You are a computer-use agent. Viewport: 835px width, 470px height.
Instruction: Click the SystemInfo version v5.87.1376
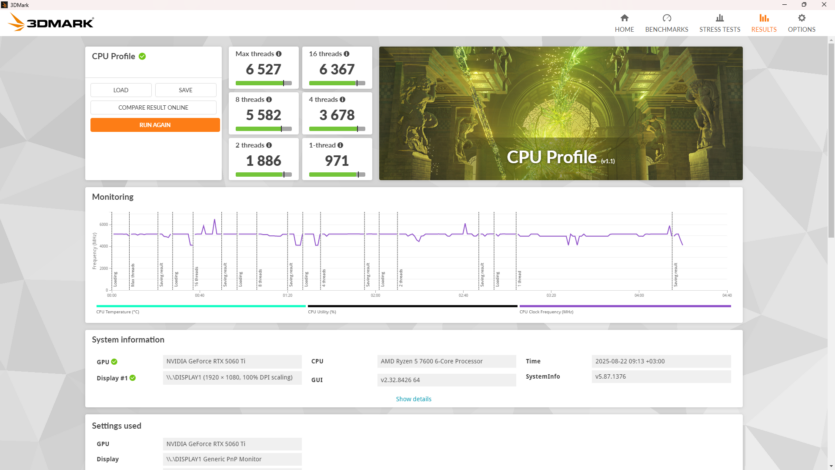click(x=661, y=377)
